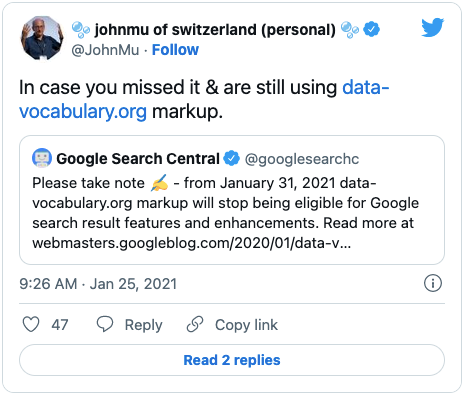Open the @JohnMu handle
Image resolution: width=464 pixels, height=396 pixels.
[105, 50]
